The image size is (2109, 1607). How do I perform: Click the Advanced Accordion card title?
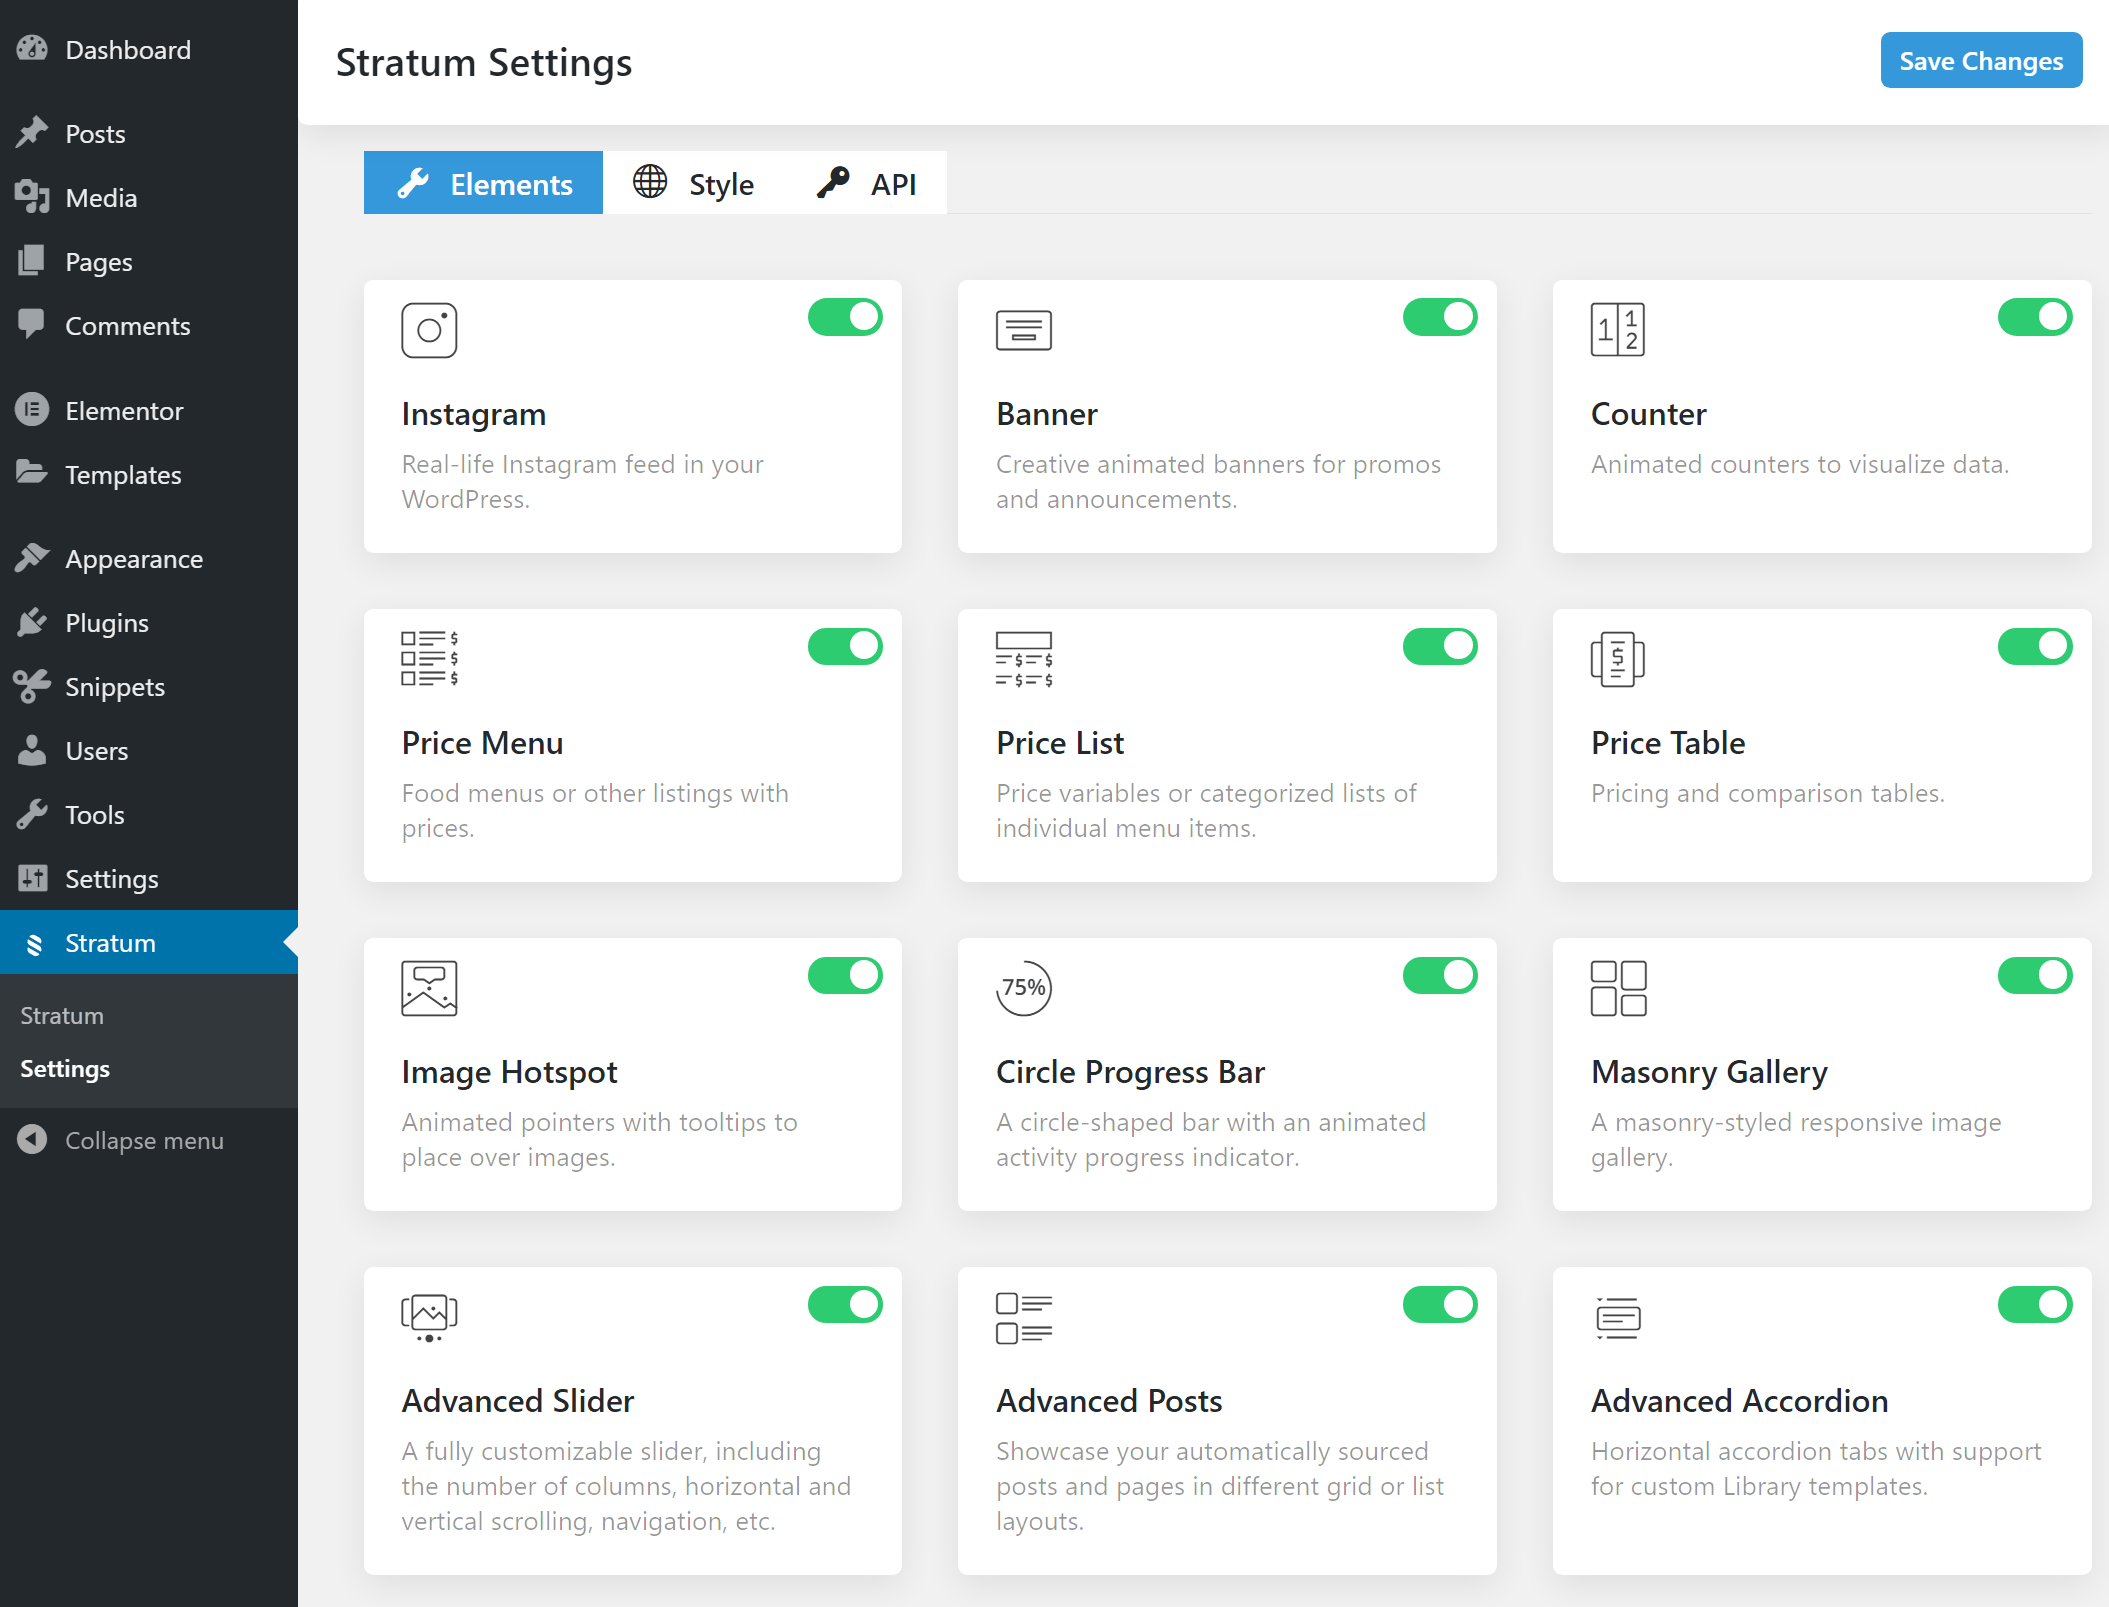coord(1739,1401)
